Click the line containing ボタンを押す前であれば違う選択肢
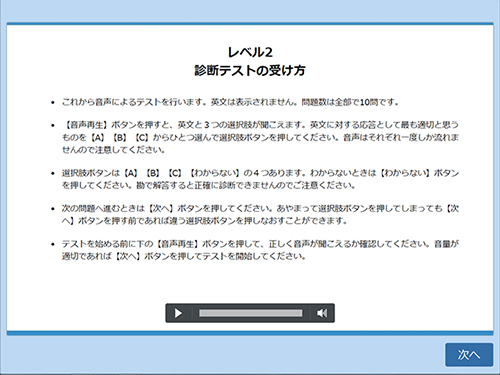Viewport: 500px width, 375px height. (x=204, y=221)
